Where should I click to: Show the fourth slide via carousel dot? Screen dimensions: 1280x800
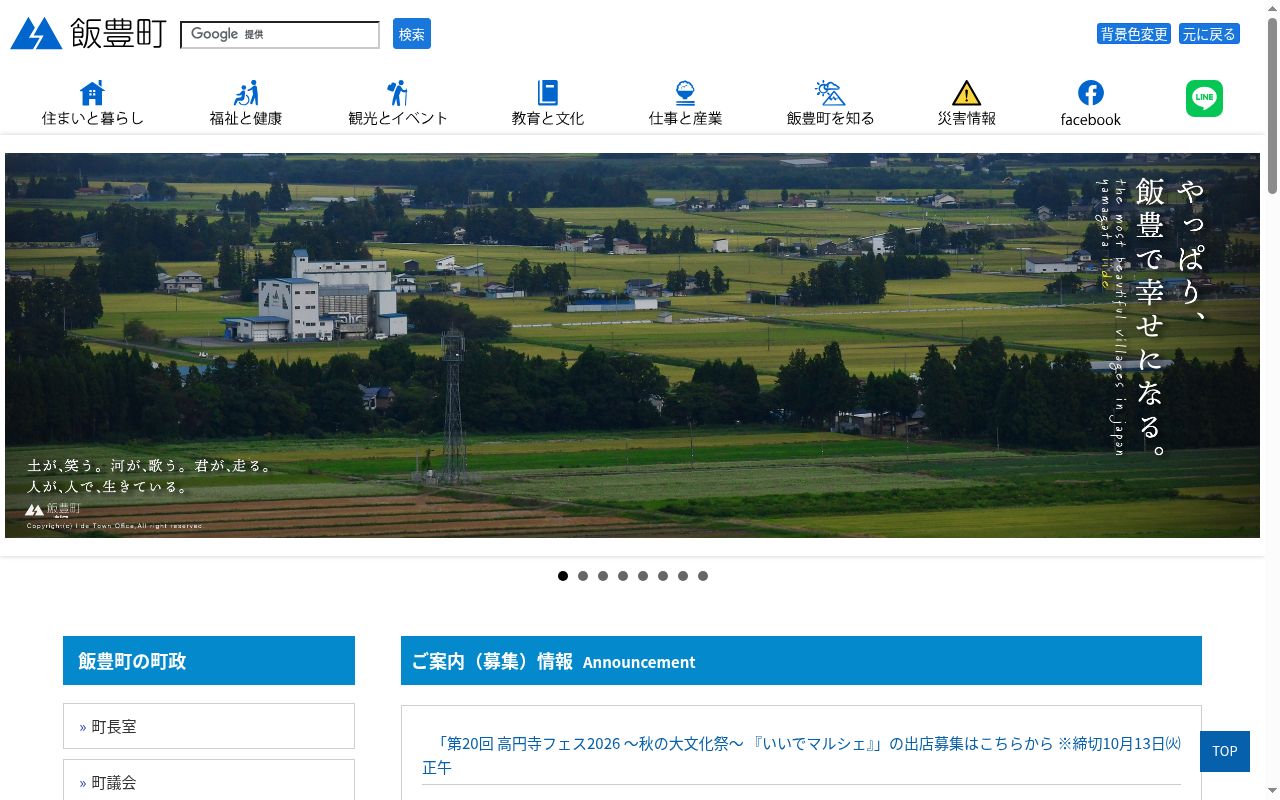pos(623,576)
